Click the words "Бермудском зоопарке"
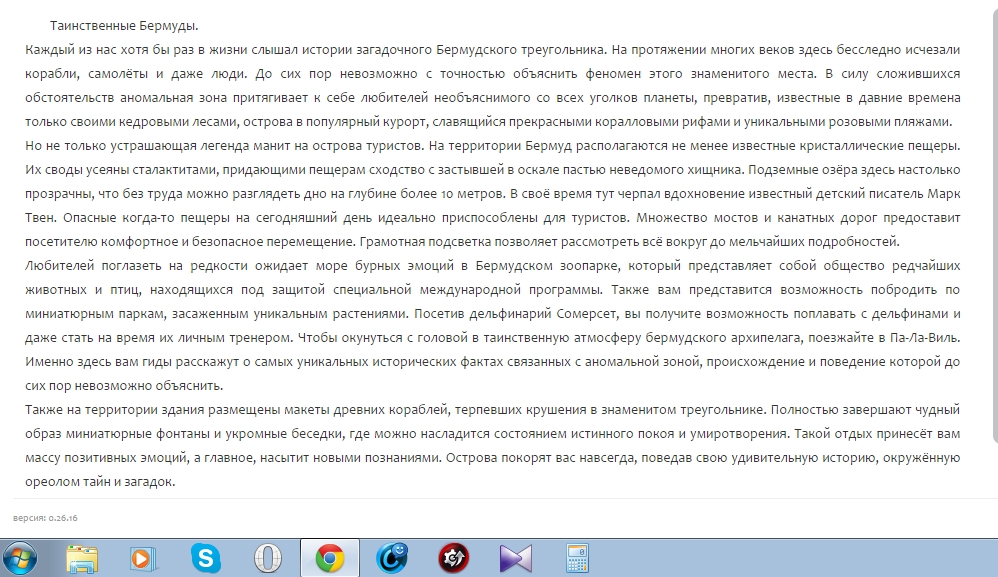This screenshot has width=998, height=577. (547, 266)
